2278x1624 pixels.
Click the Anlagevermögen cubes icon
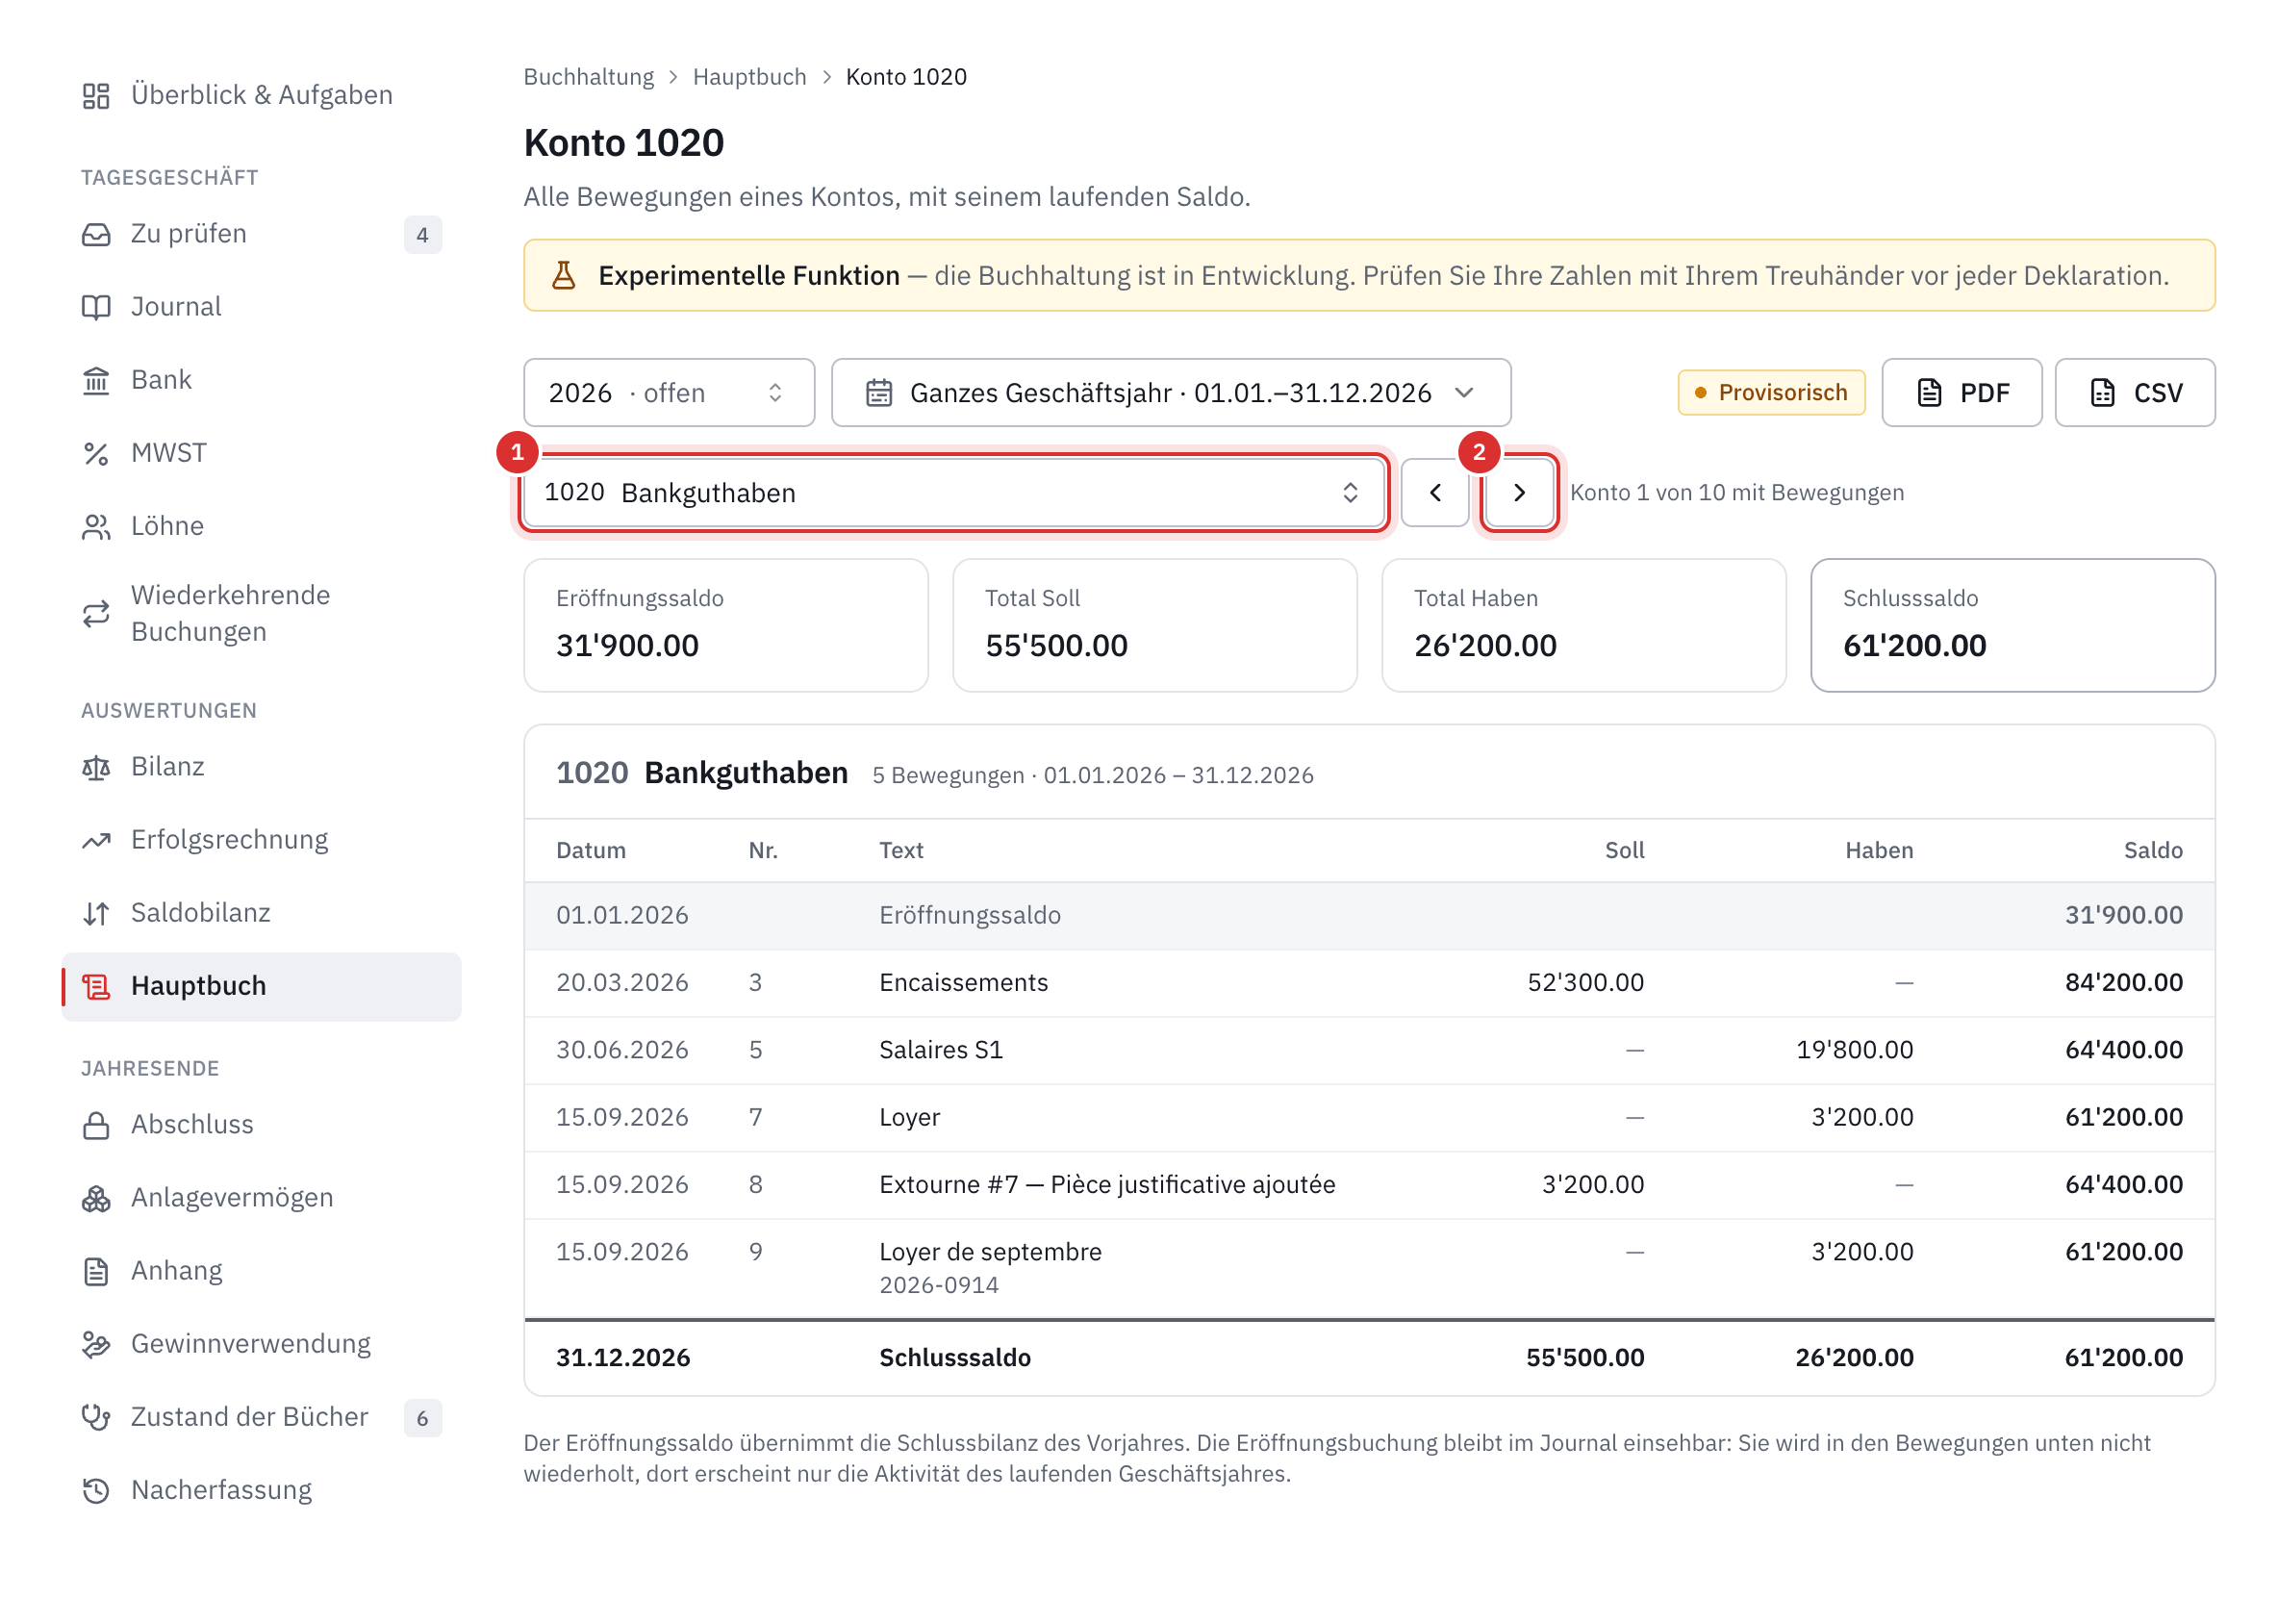(96, 1198)
